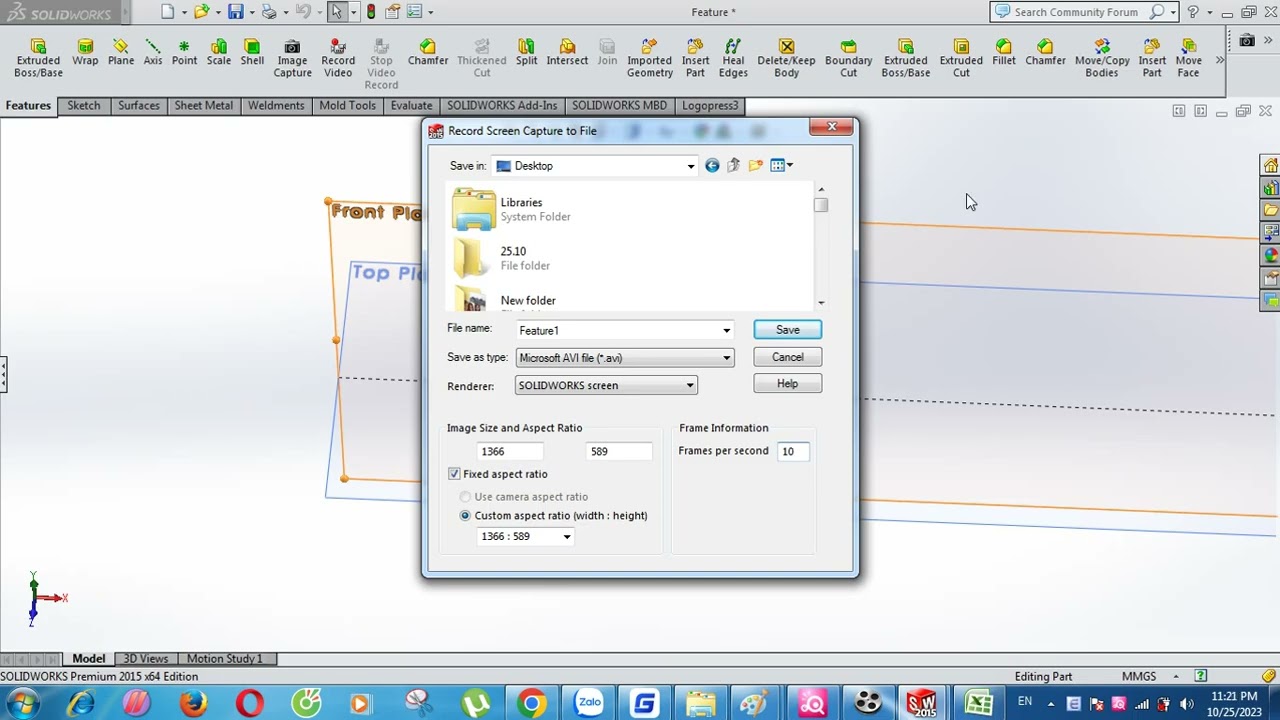Go up one folder level in the dialog
This screenshot has height=720, width=1280.
coord(733,166)
